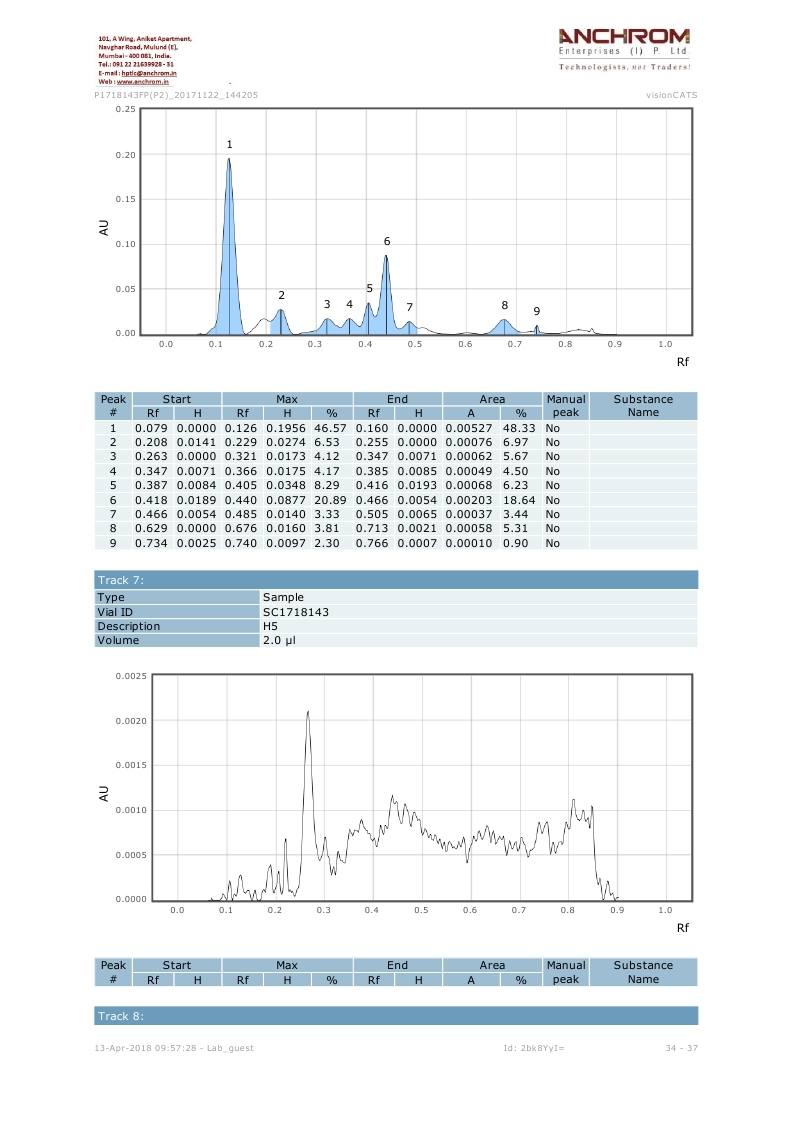Click Substance Name header in first peak table

point(643,406)
